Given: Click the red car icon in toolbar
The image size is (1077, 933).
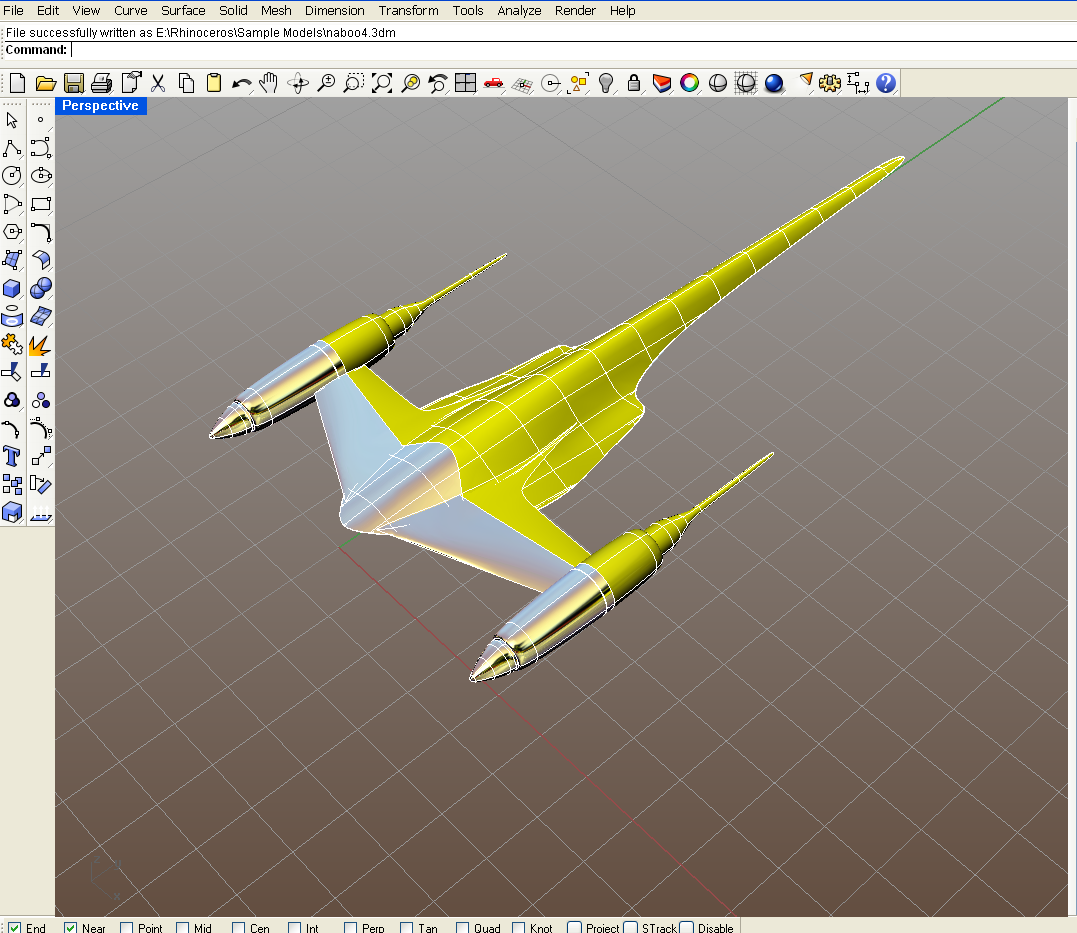Looking at the screenshot, I should [x=493, y=83].
